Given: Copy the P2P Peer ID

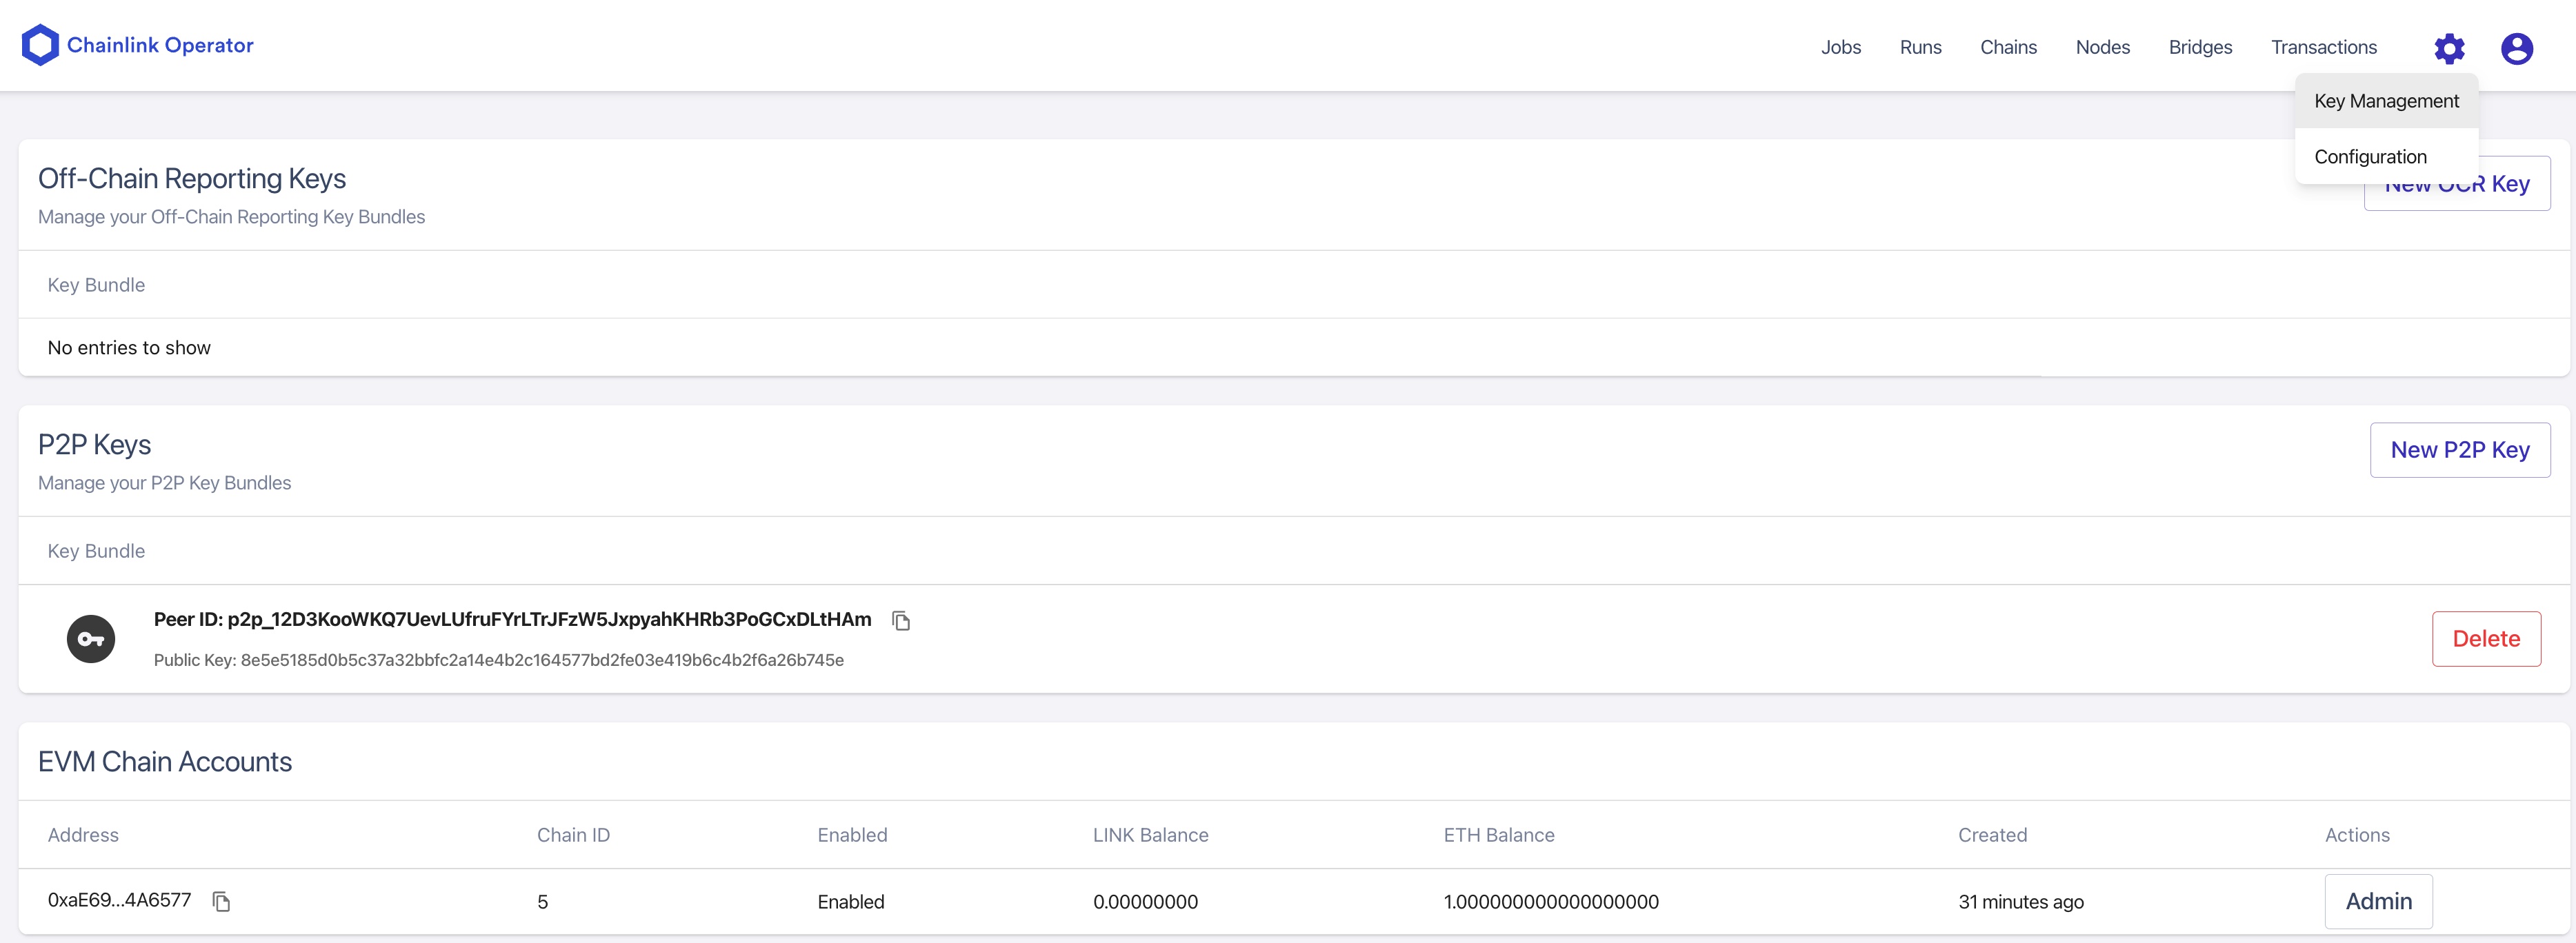Looking at the screenshot, I should [x=901, y=621].
